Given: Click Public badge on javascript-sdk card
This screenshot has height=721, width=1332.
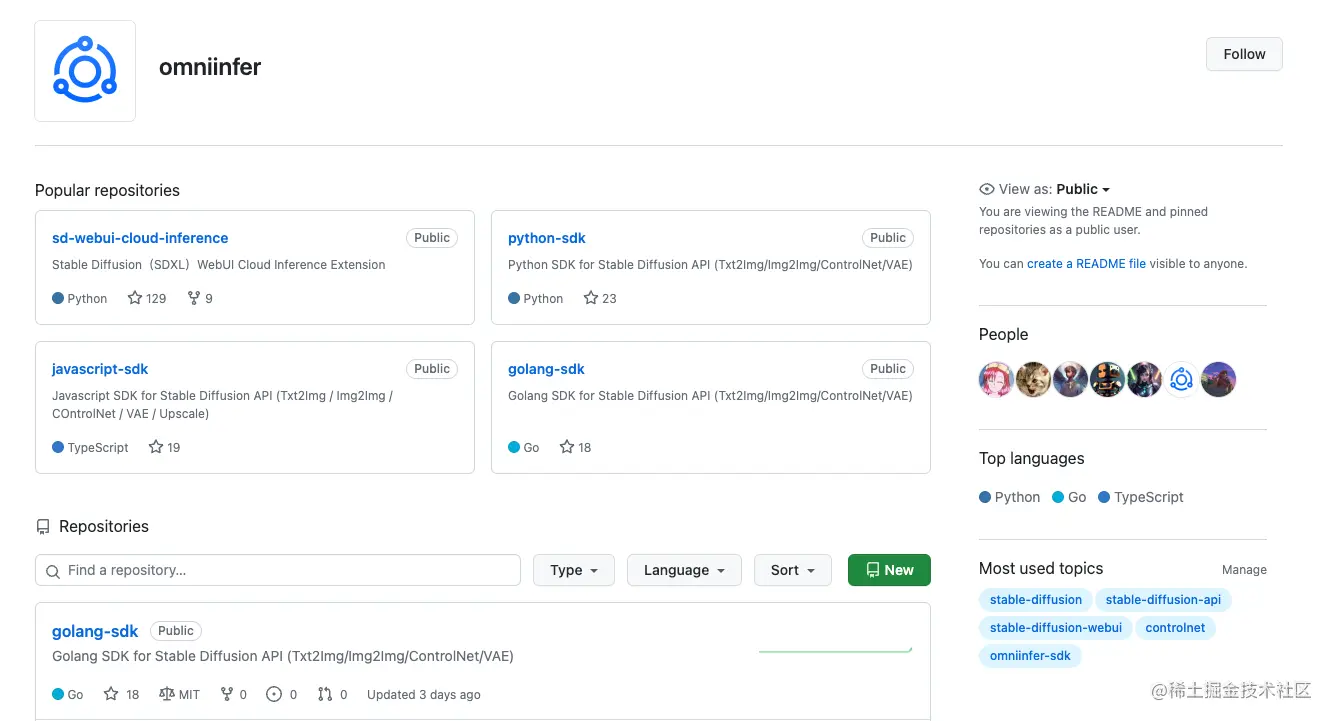Looking at the screenshot, I should coord(432,369).
